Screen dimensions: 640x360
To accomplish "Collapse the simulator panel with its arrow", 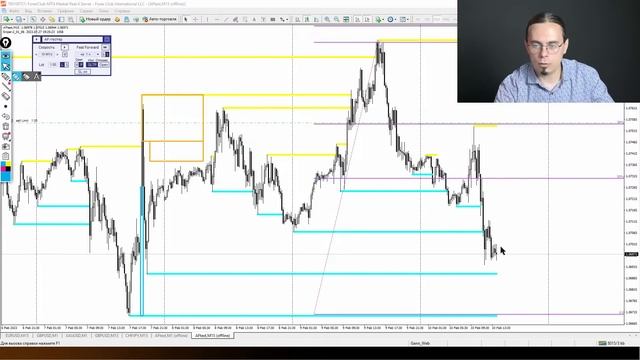I will 37,39.
